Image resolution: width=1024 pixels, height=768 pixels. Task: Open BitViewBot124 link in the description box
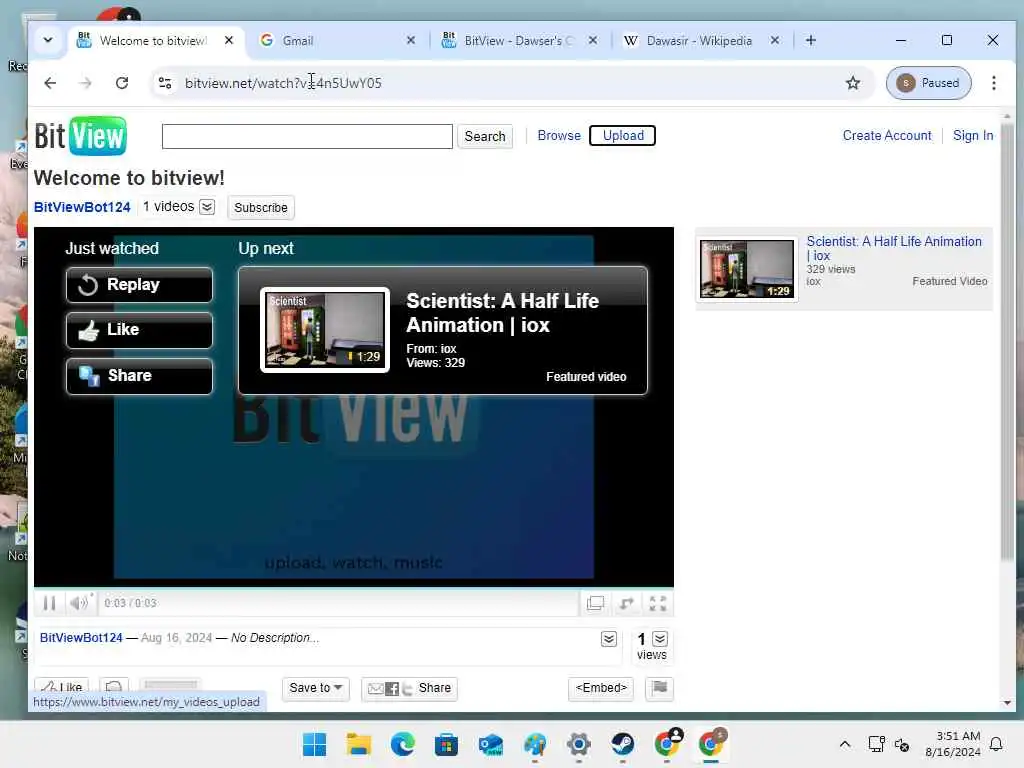coord(81,637)
